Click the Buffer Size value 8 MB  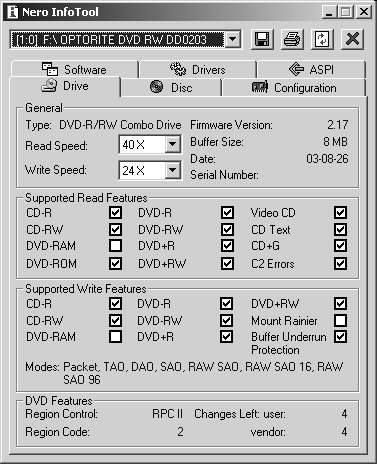pos(335,142)
